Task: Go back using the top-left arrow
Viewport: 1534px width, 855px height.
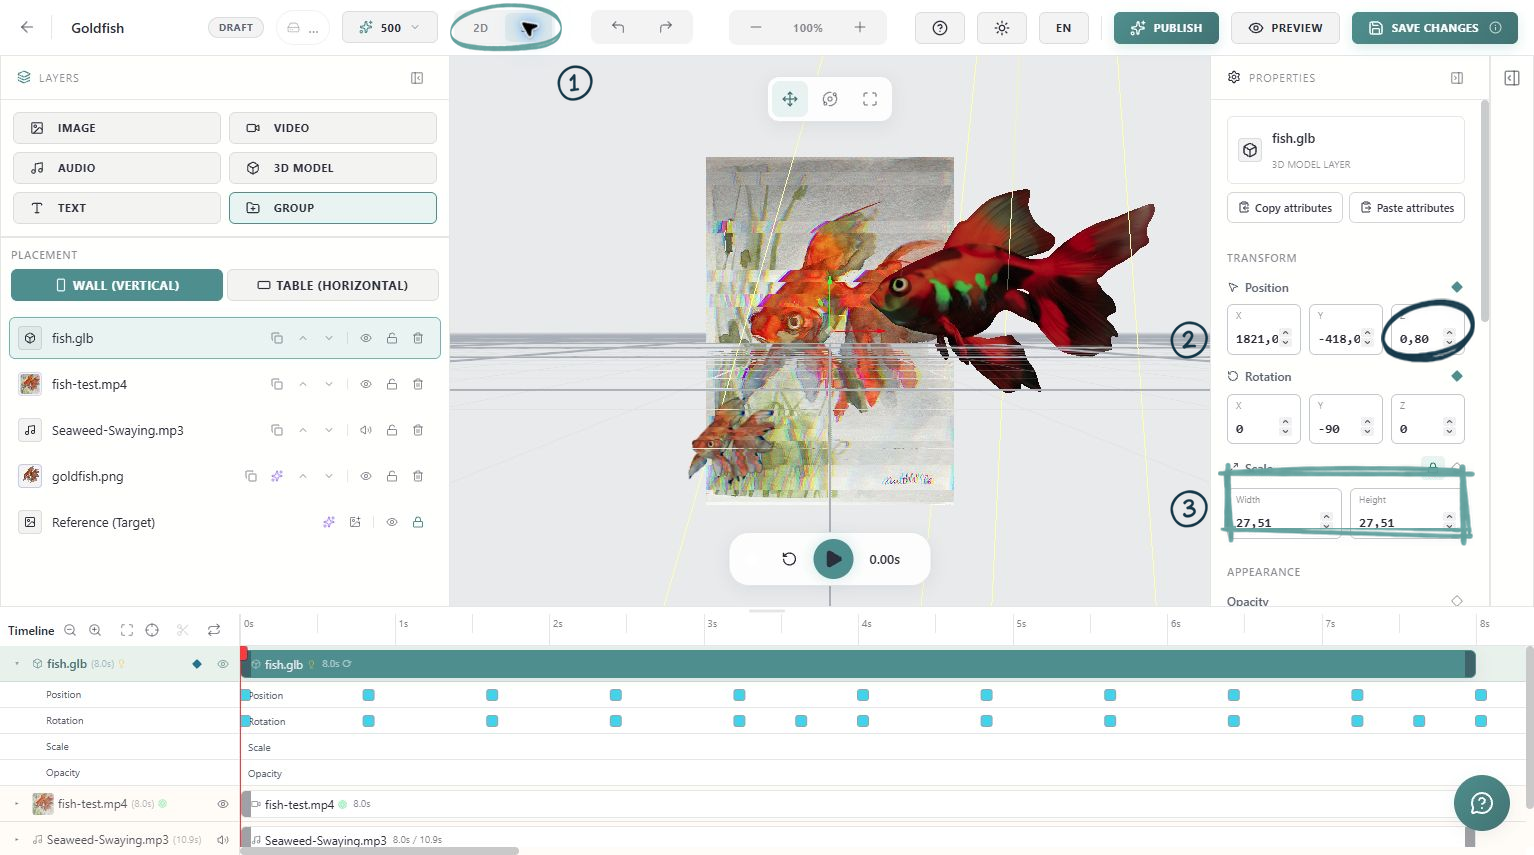Action: 27,28
